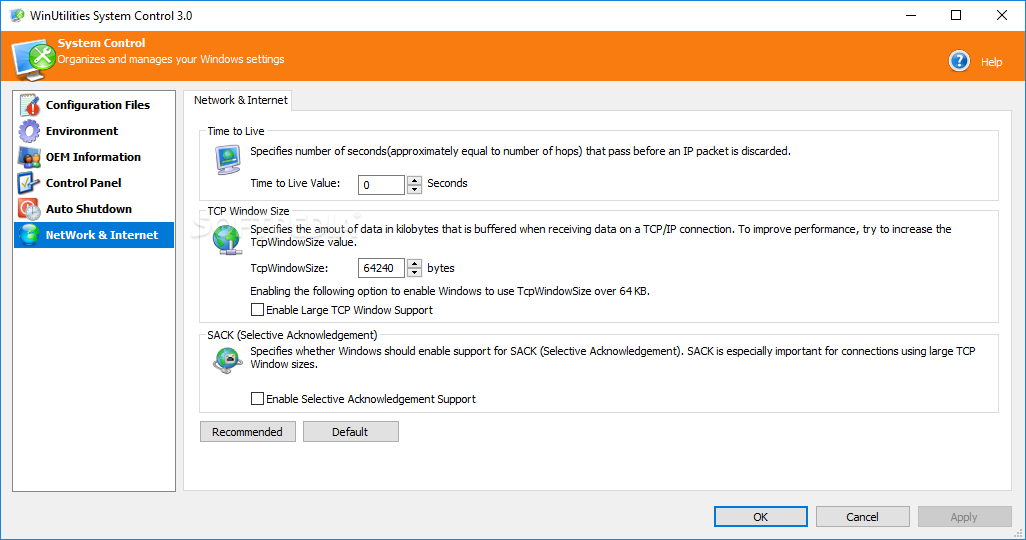Confirm settings with the OK button

(x=760, y=516)
